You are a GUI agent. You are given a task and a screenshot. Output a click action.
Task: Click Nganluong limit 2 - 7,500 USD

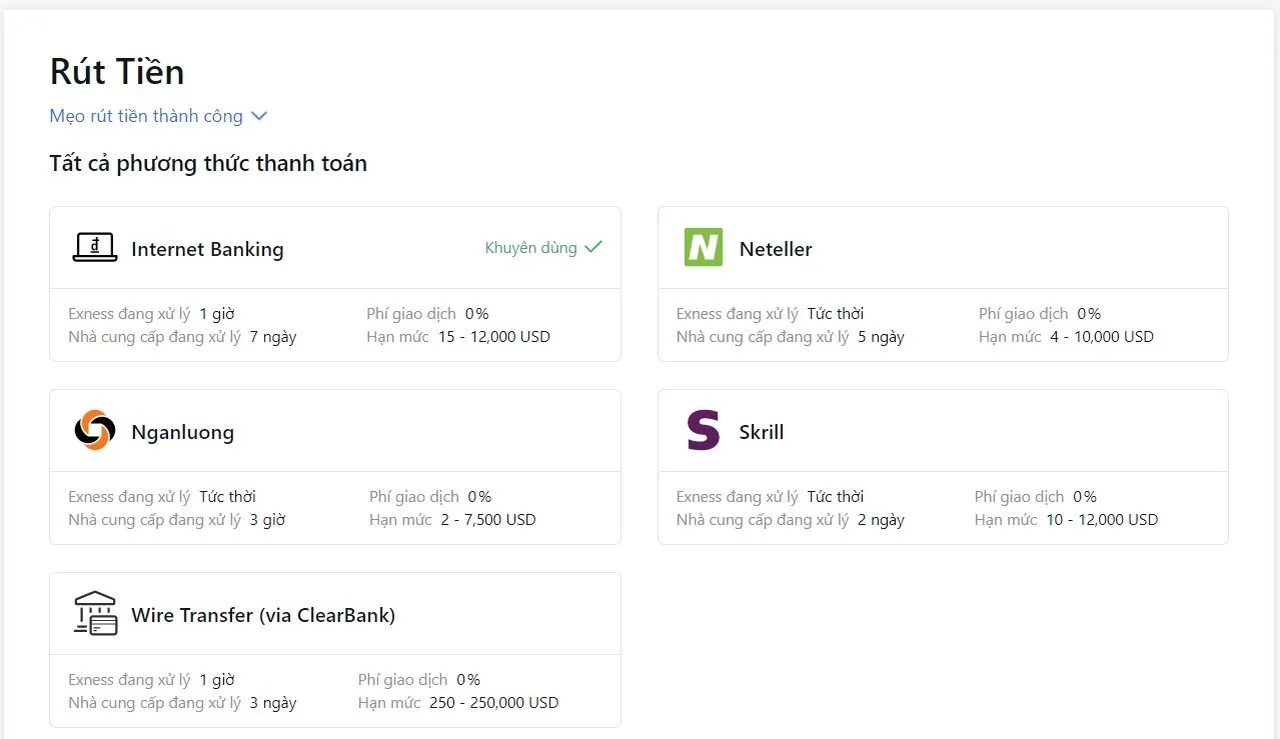tap(488, 520)
